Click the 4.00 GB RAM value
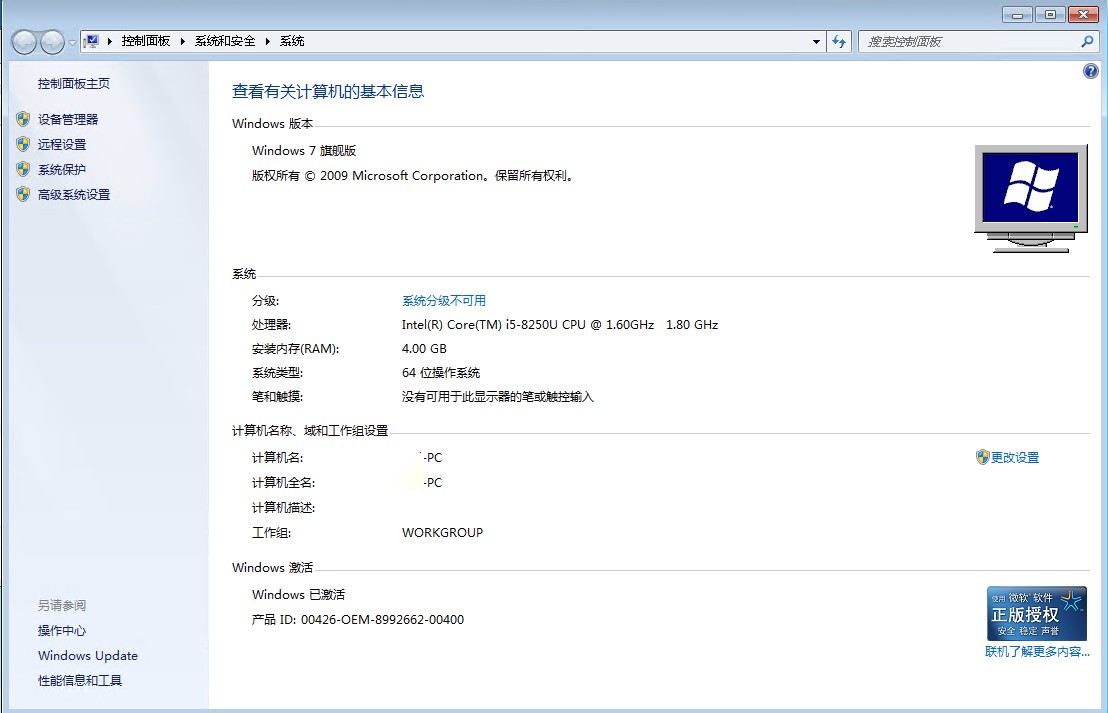The image size is (1108, 713). pos(424,348)
